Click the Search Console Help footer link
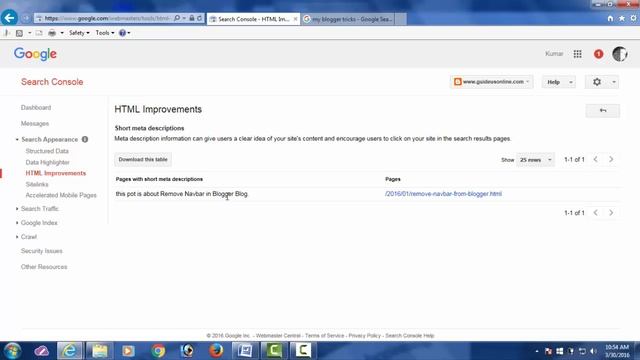The width and height of the screenshot is (640, 360). click(410, 336)
